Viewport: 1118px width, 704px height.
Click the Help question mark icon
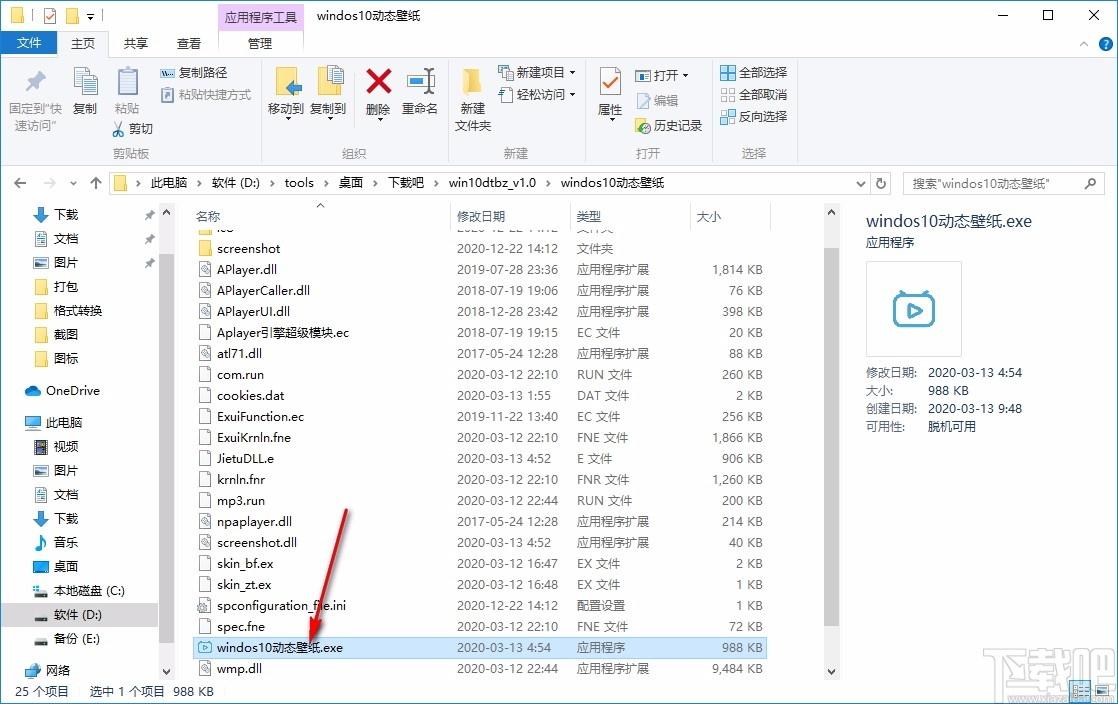[1106, 44]
